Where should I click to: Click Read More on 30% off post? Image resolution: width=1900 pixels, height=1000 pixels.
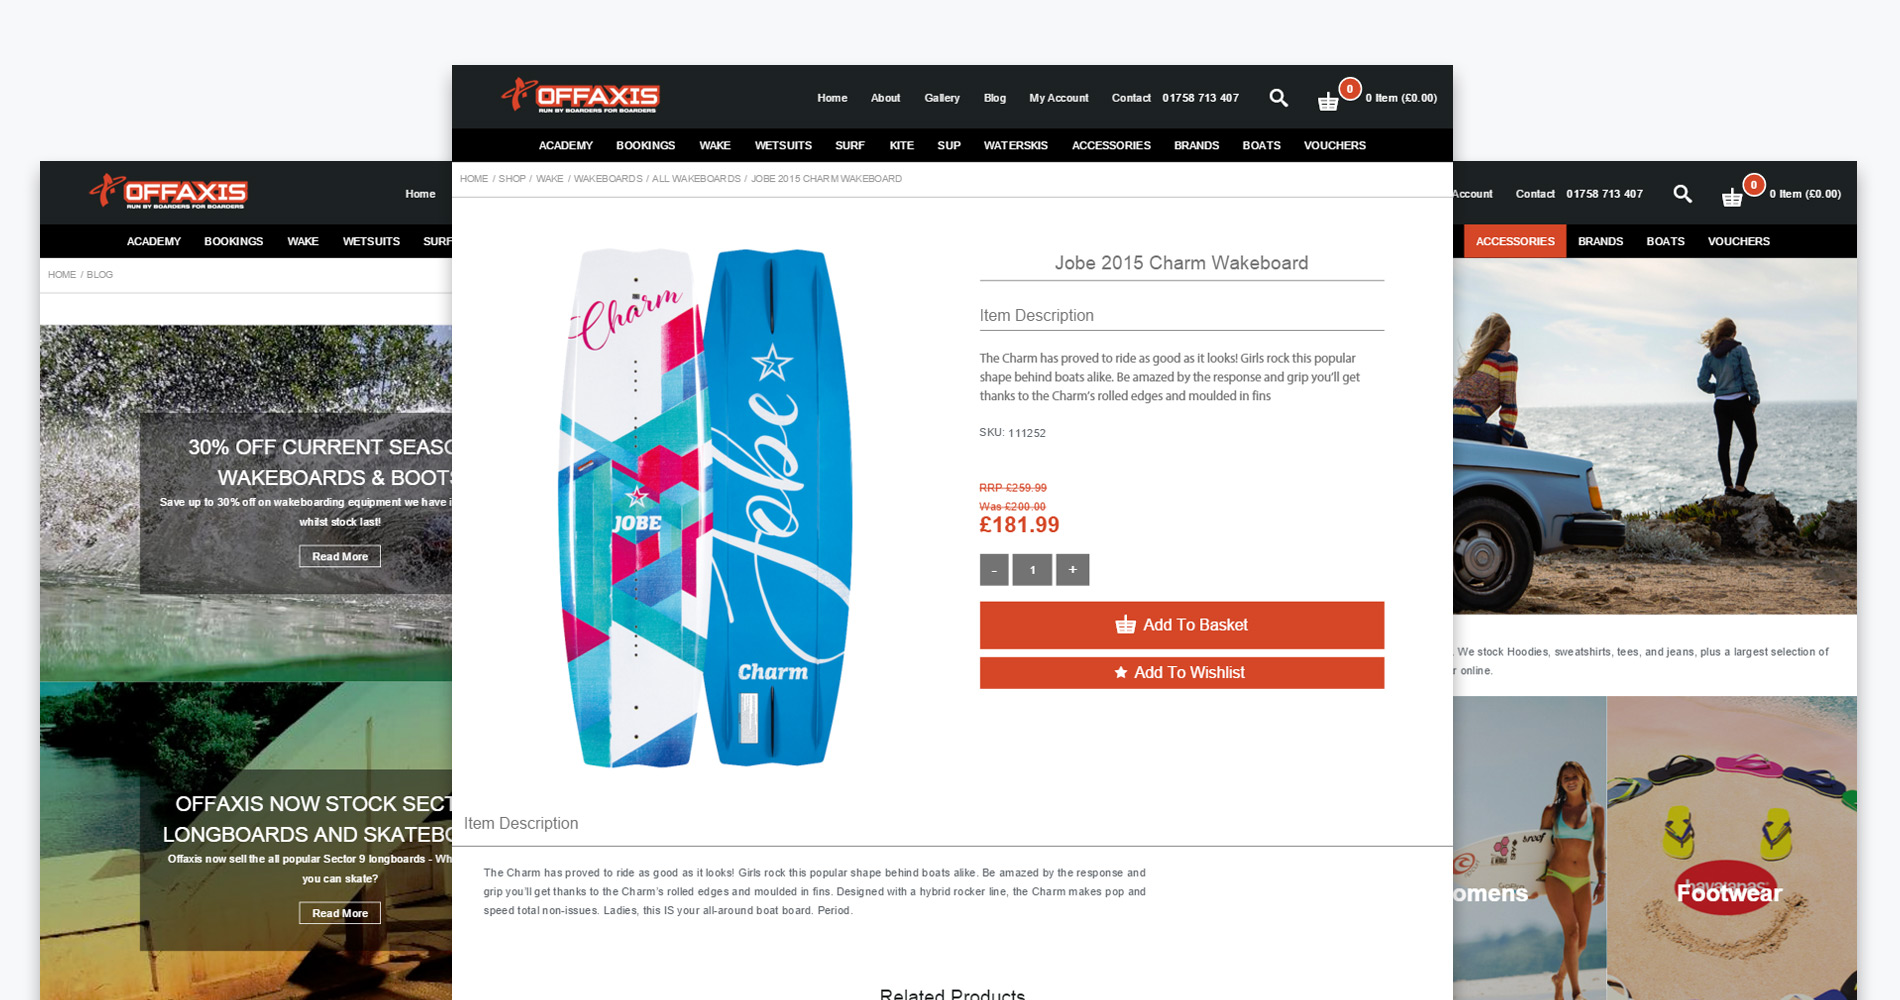pos(340,557)
